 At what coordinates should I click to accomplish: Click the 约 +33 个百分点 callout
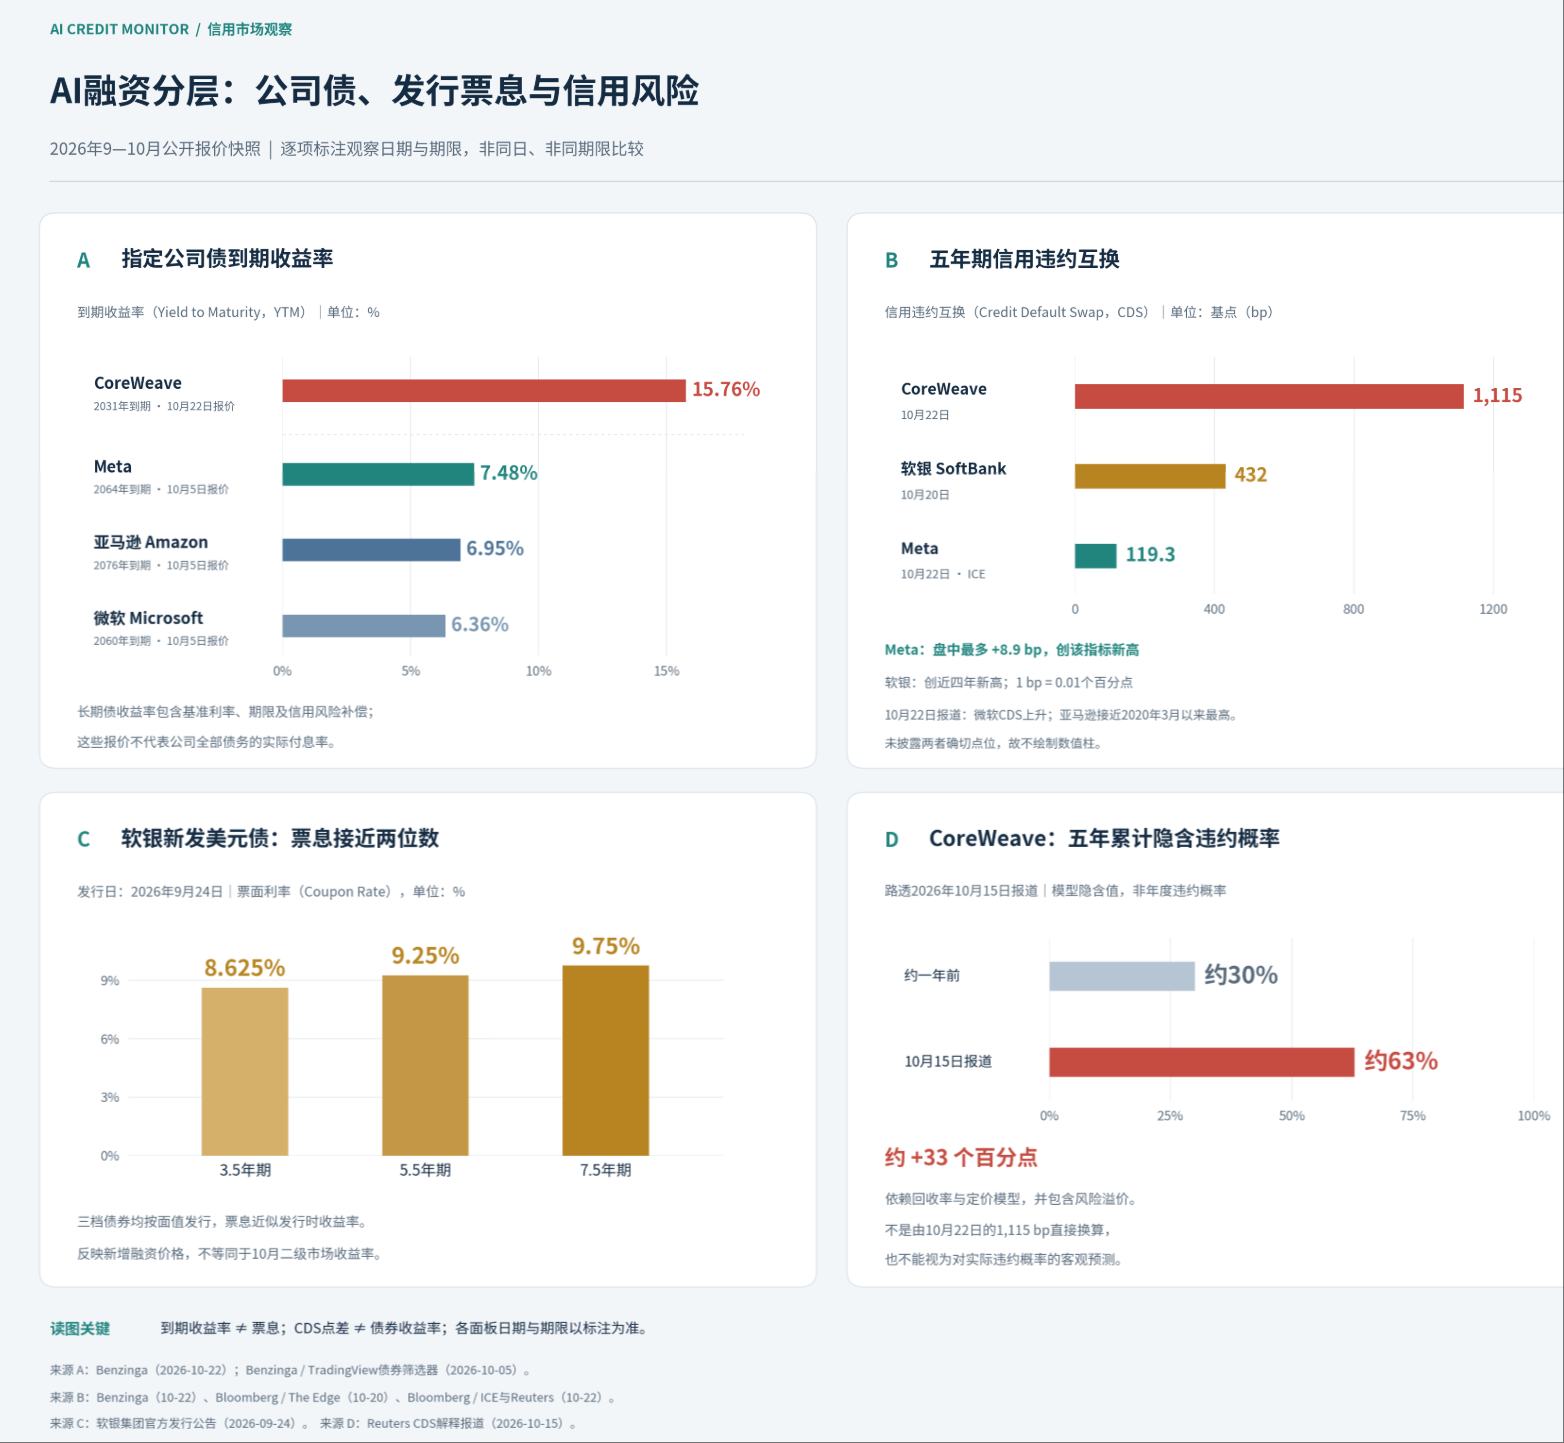pyautogui.click(x=961, y=1157)
